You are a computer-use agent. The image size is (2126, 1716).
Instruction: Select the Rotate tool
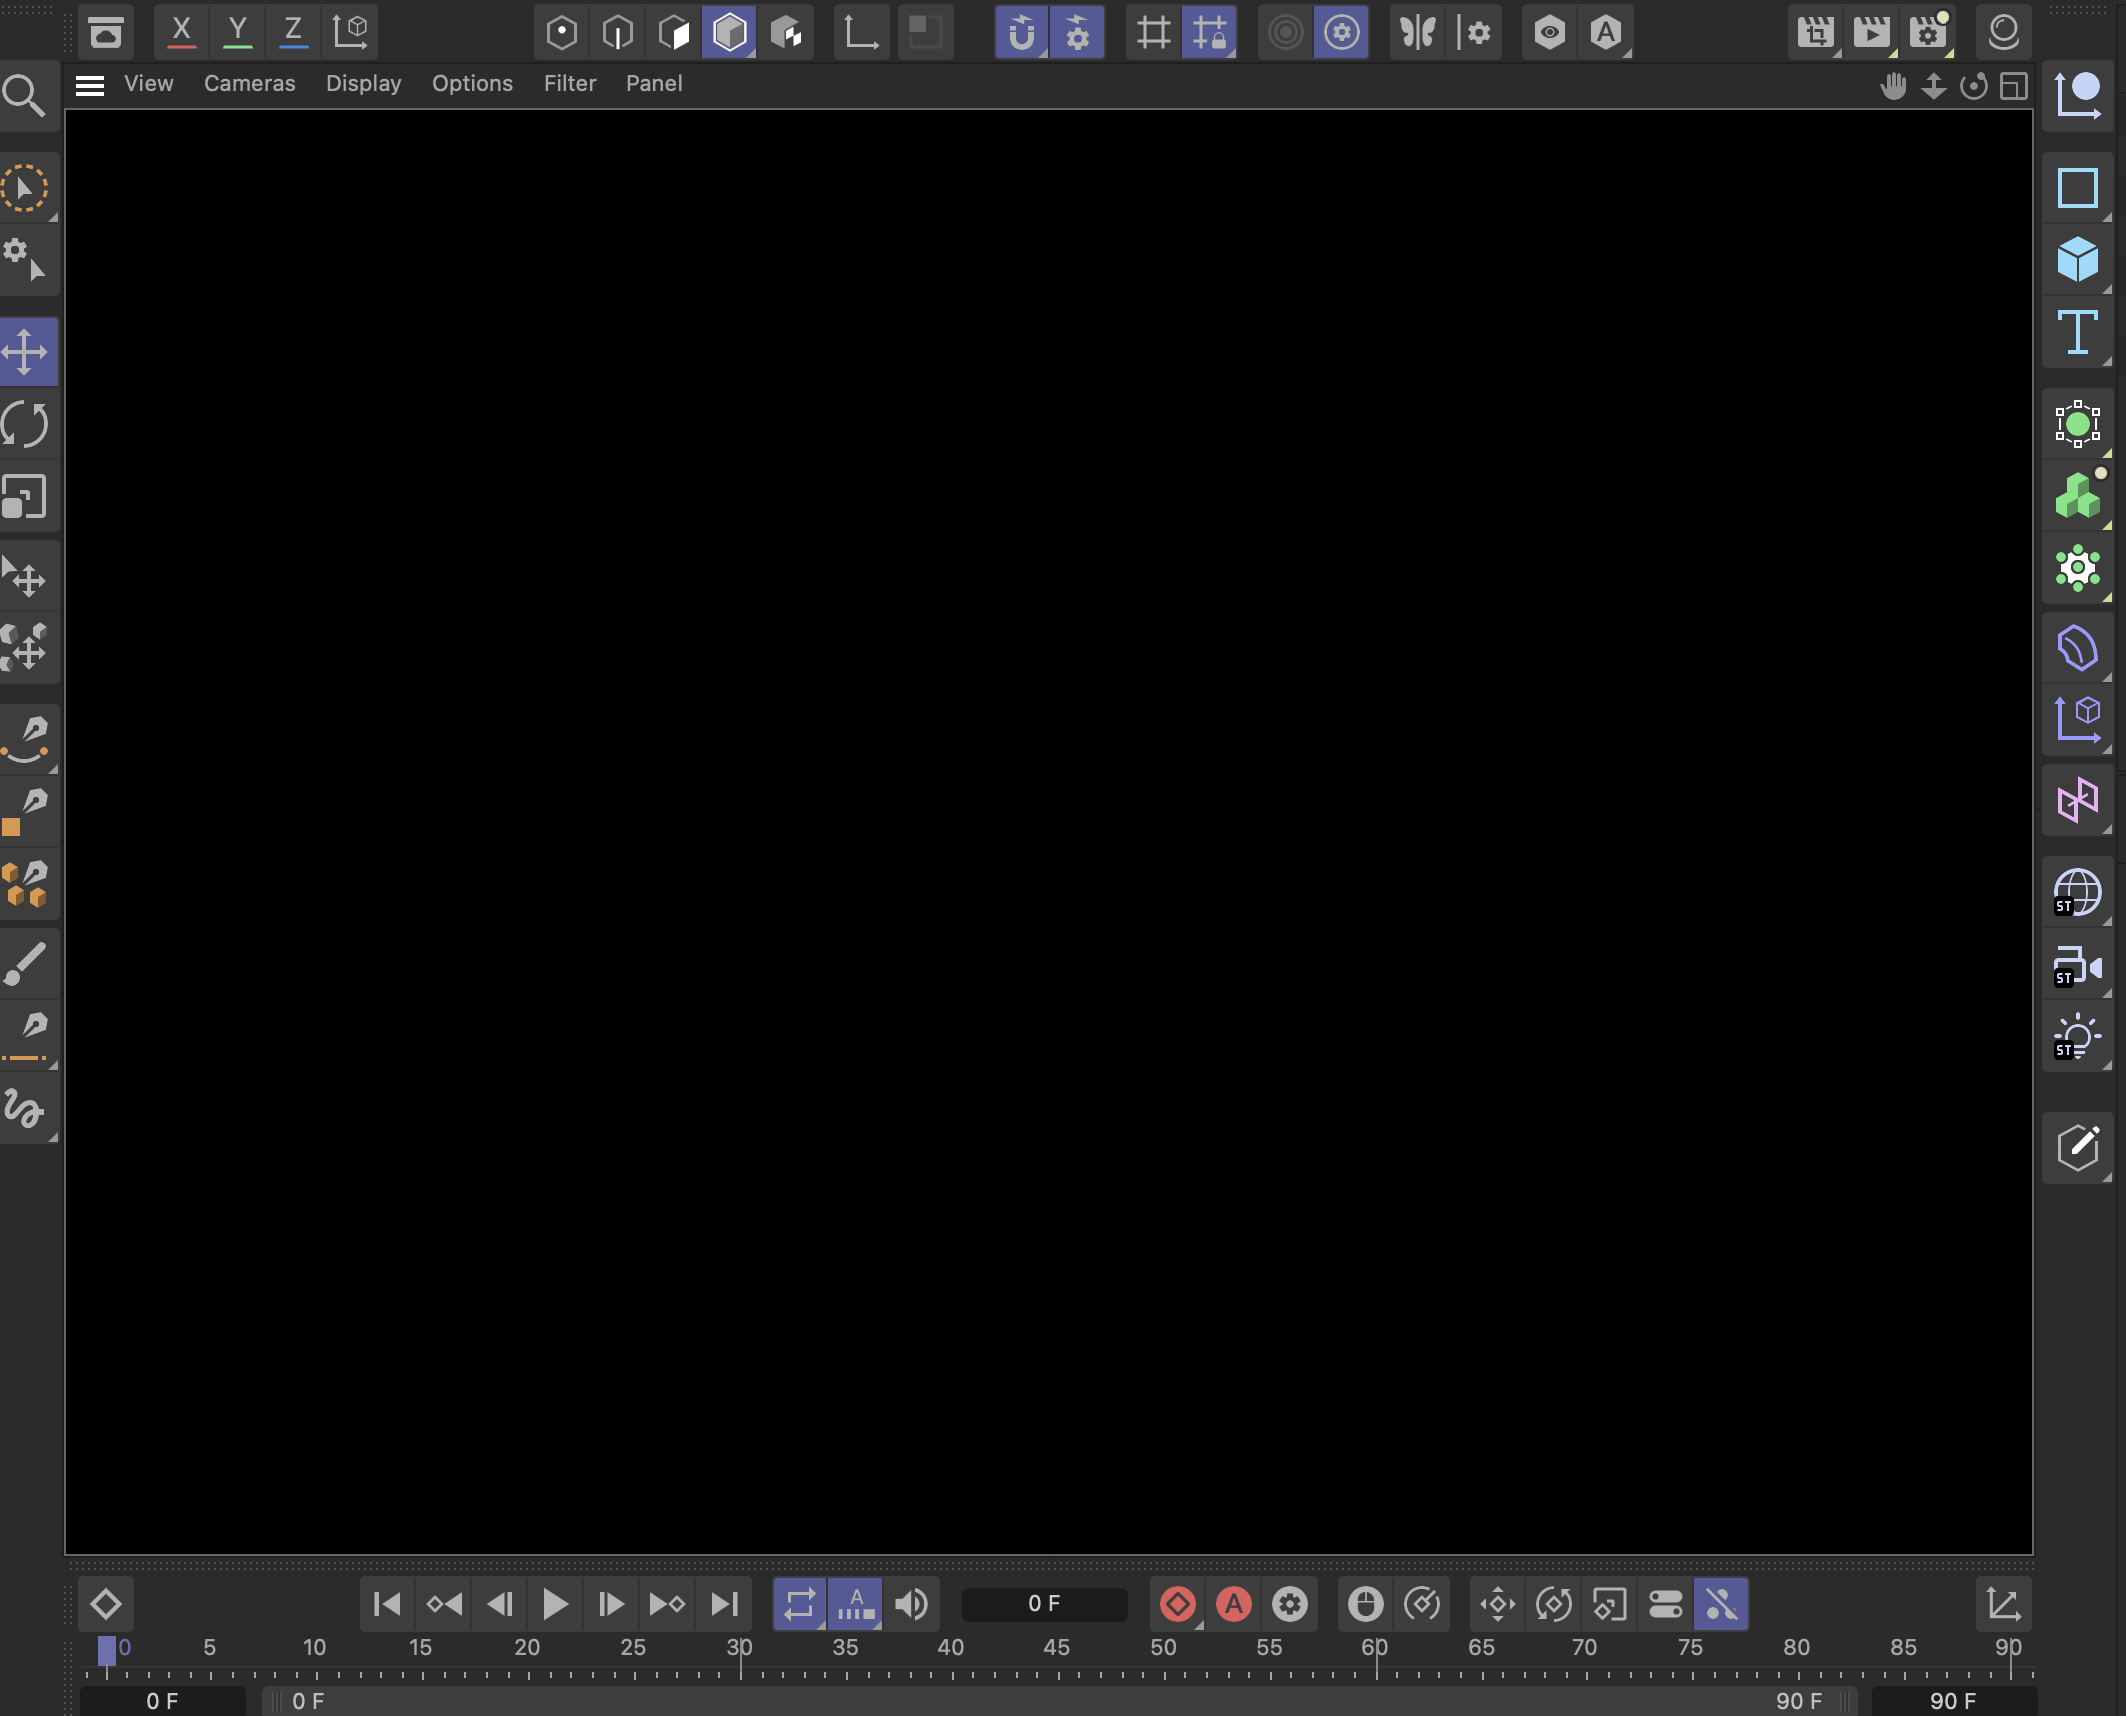(26, 424)
